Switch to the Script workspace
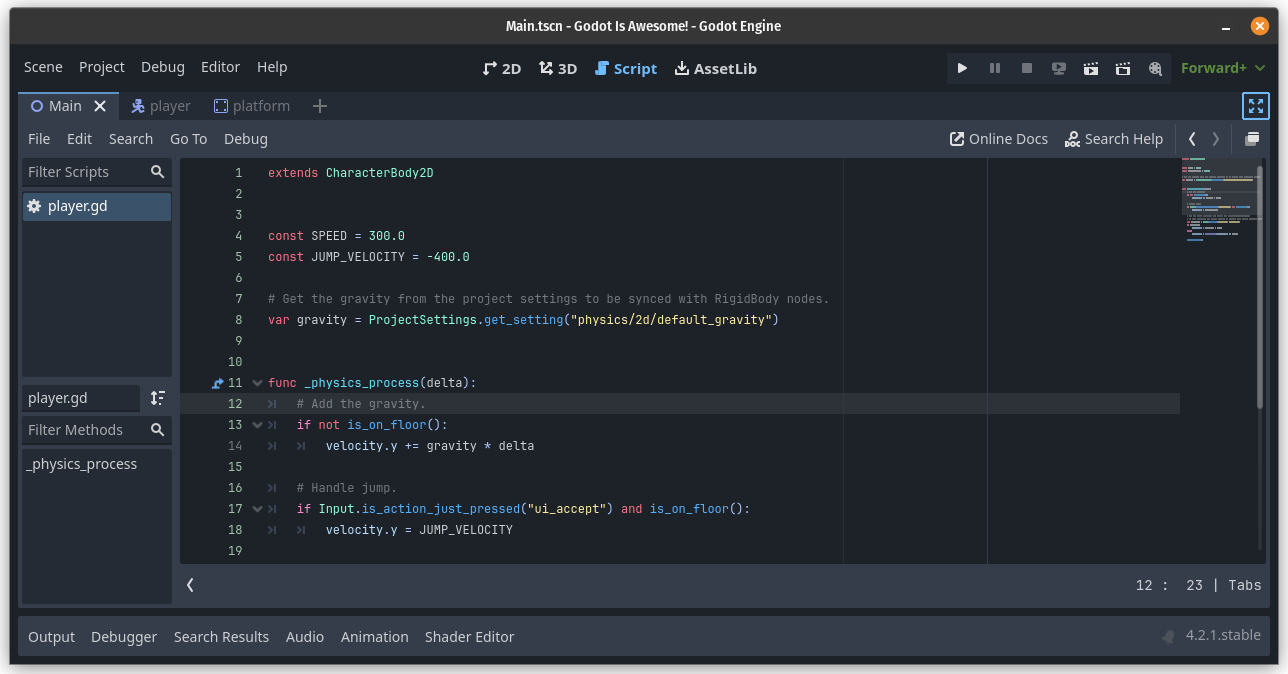The image size is (1288, 674). coord(625,68)
